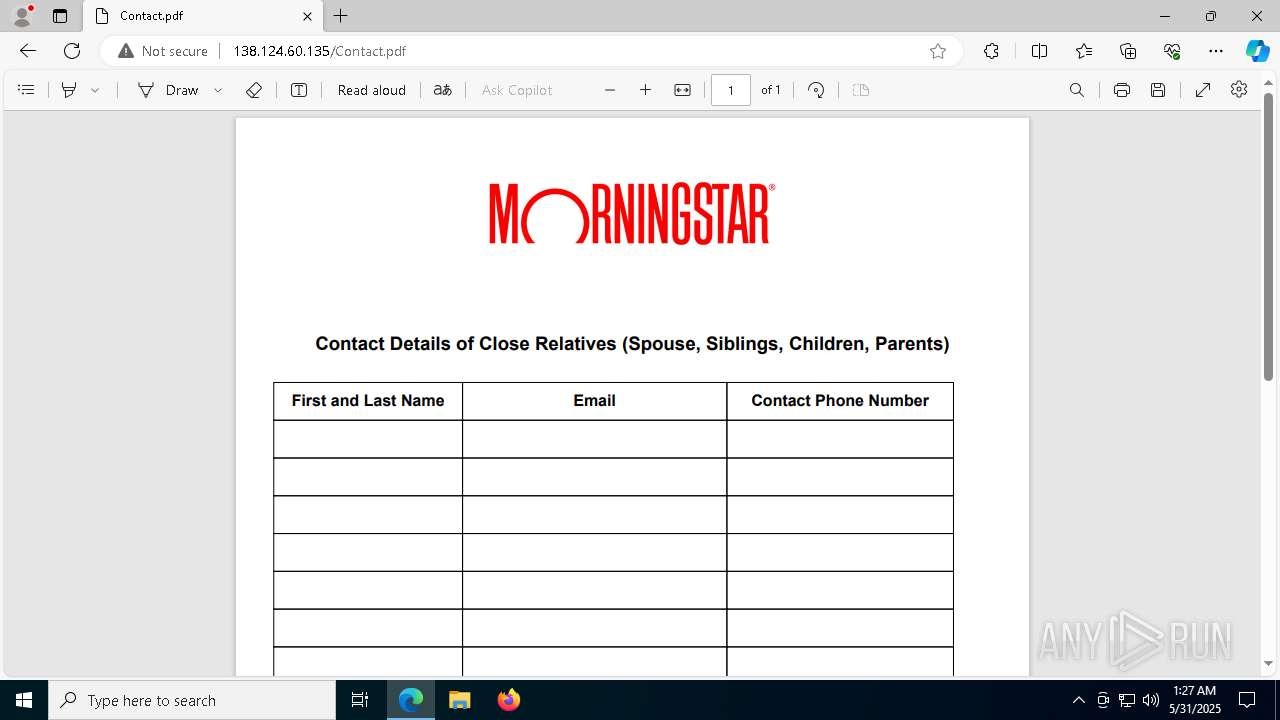Click the 'Email' column header
Screen dimensions: 1280x720
(x=594, y=400)
